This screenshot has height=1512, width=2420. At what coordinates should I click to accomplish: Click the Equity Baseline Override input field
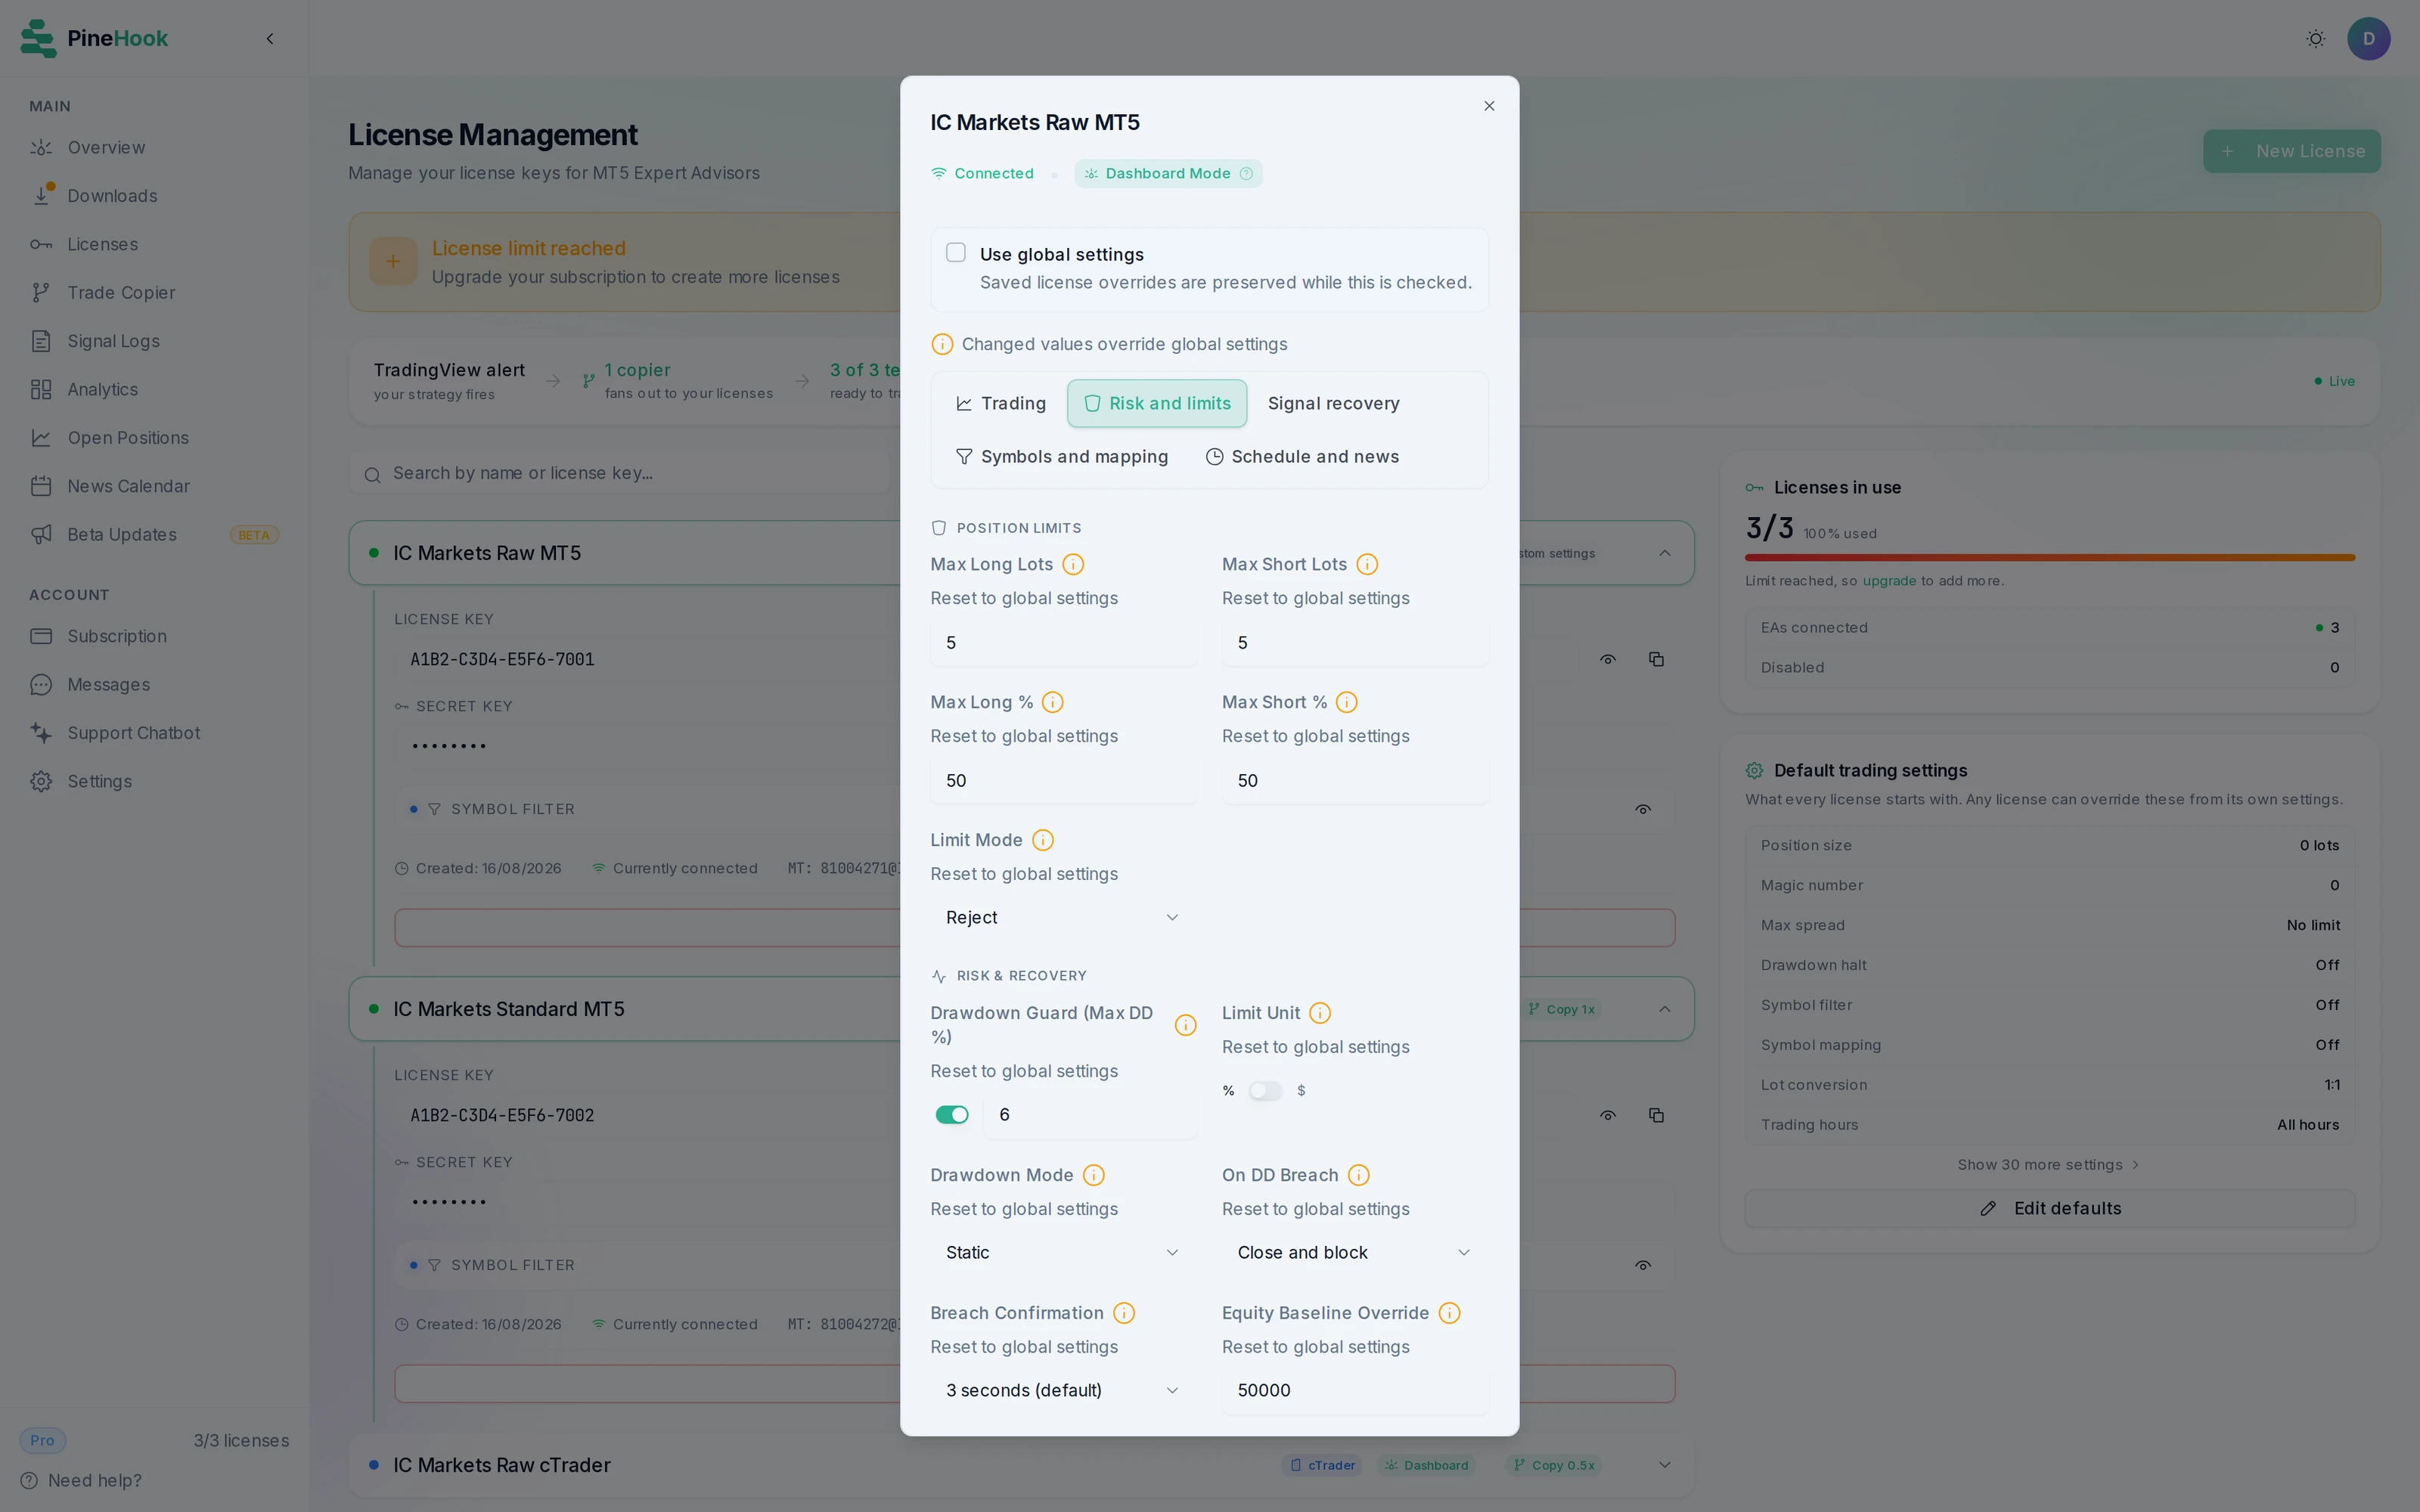click(x=1354, y=1391)
